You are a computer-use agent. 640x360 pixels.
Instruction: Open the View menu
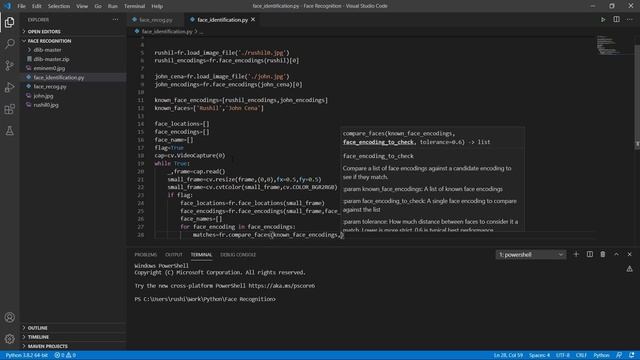82,6
